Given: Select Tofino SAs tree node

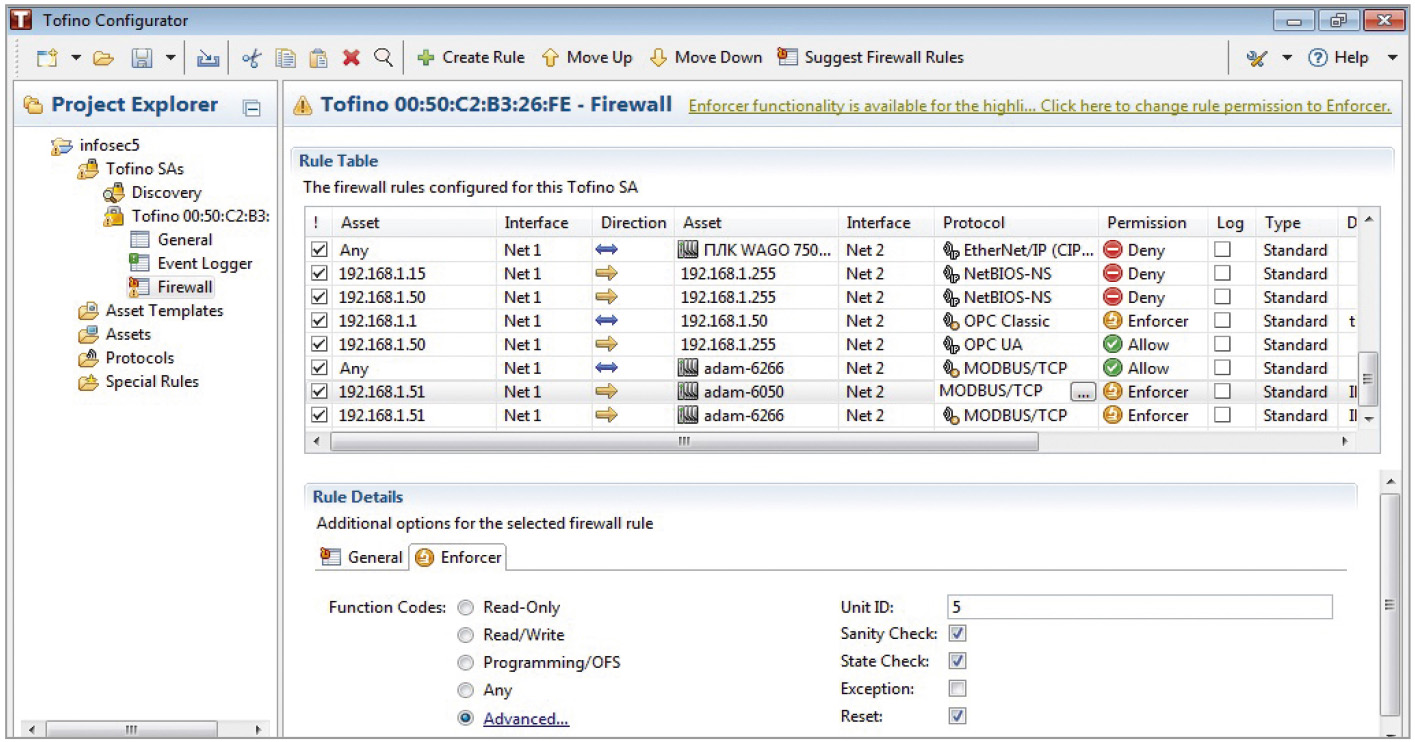Looking at the screenshot, I should coord(144,169).
